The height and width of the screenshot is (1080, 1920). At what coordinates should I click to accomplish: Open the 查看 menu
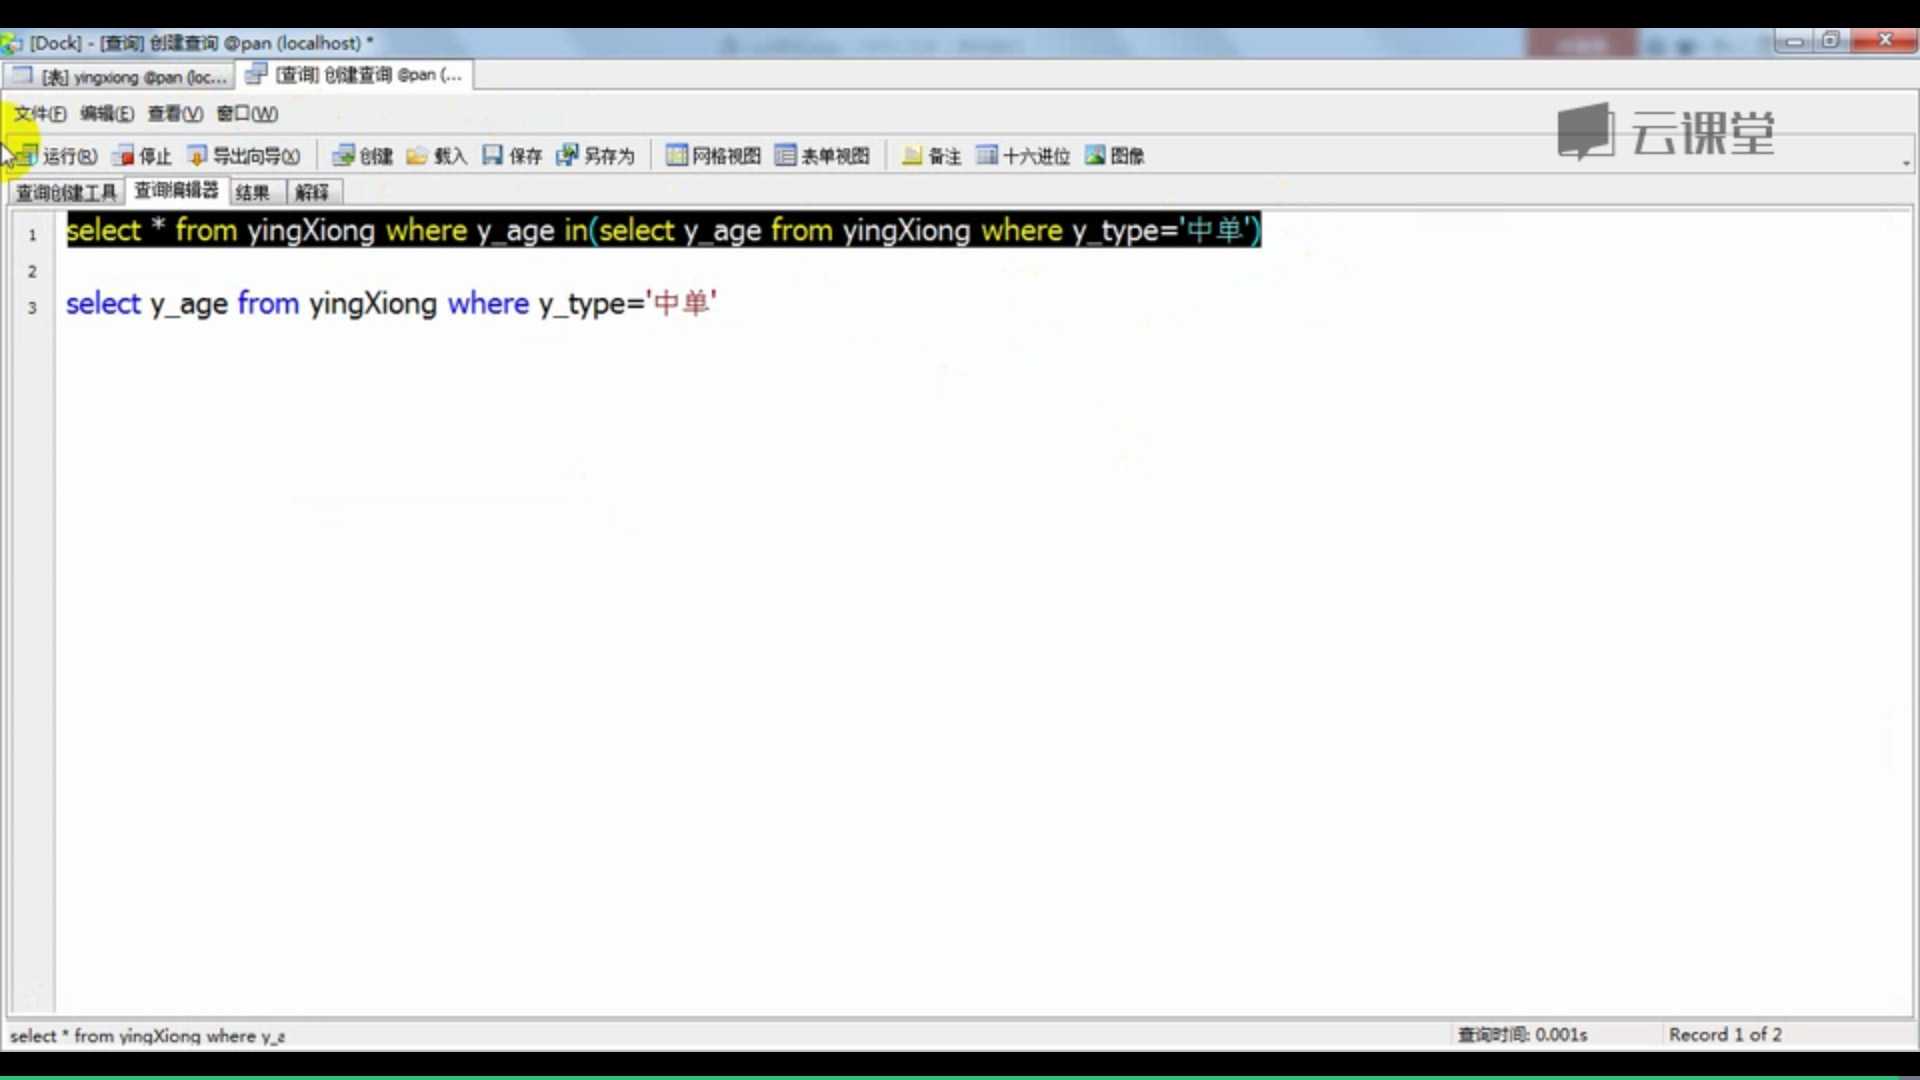[x=175, y=114]
